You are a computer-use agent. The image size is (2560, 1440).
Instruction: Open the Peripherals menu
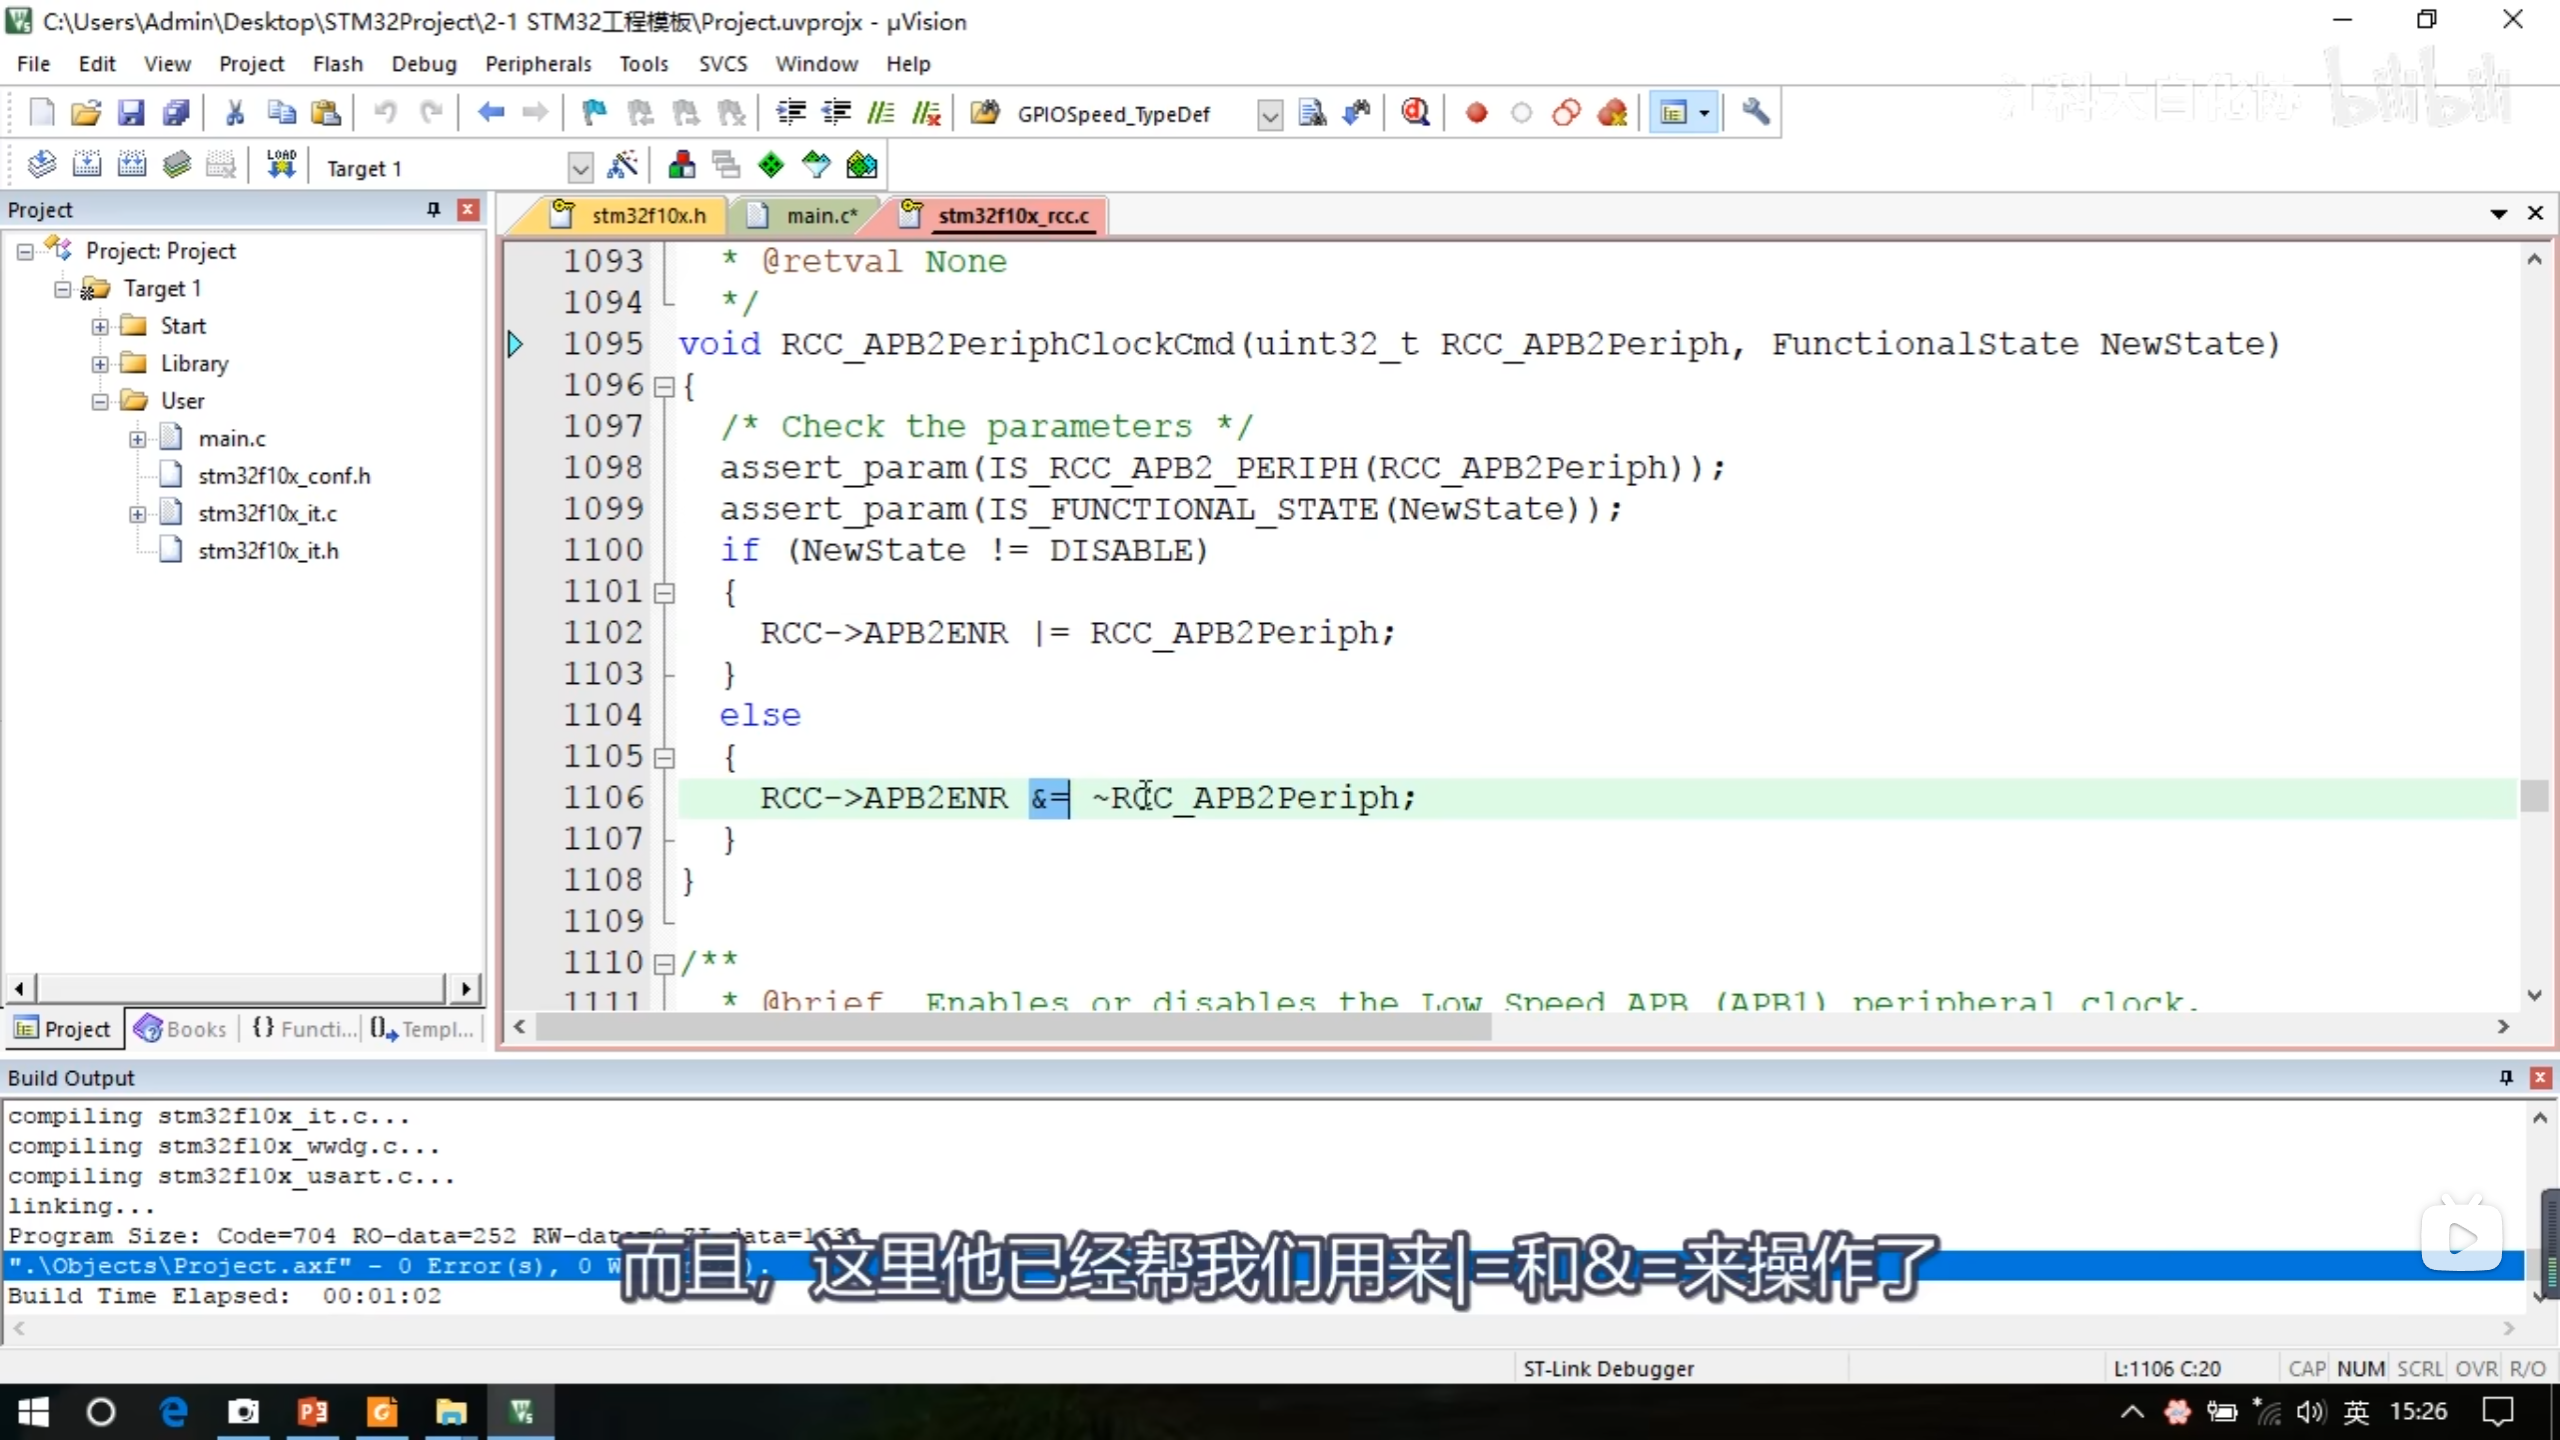538,64
